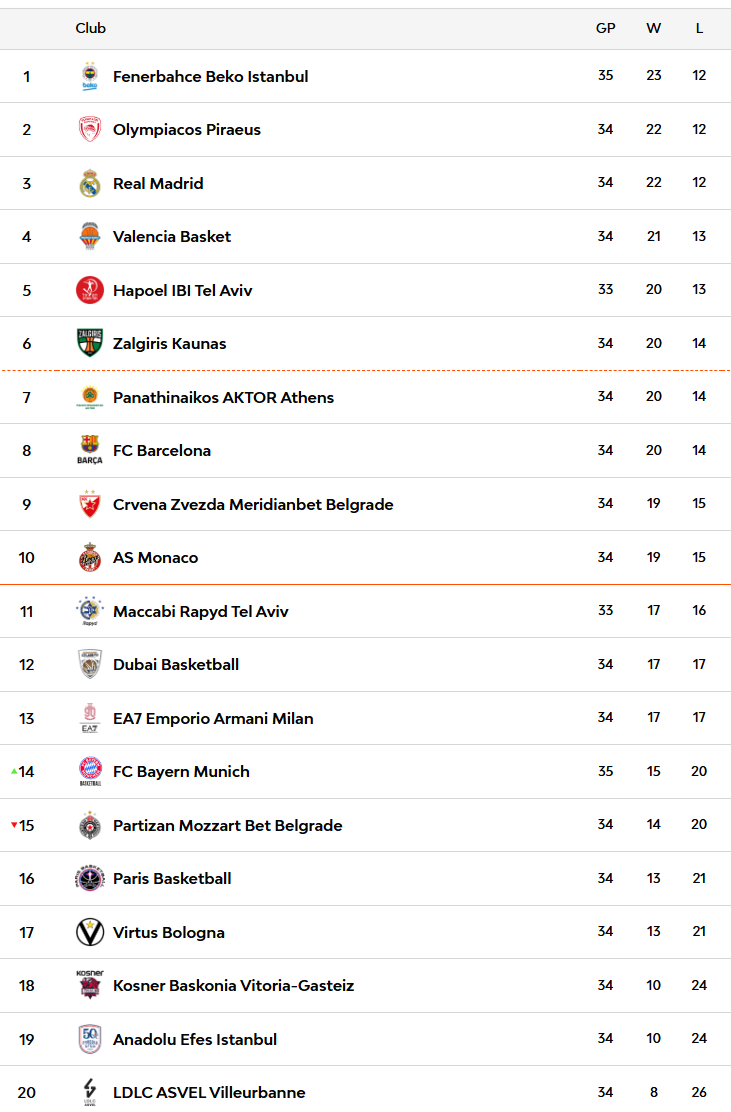The width and height of the screenshot is (731, 1112).
Task: Click the Hapoel IBI Tel Aviv red logo
Action: click(x=90, y=290)
